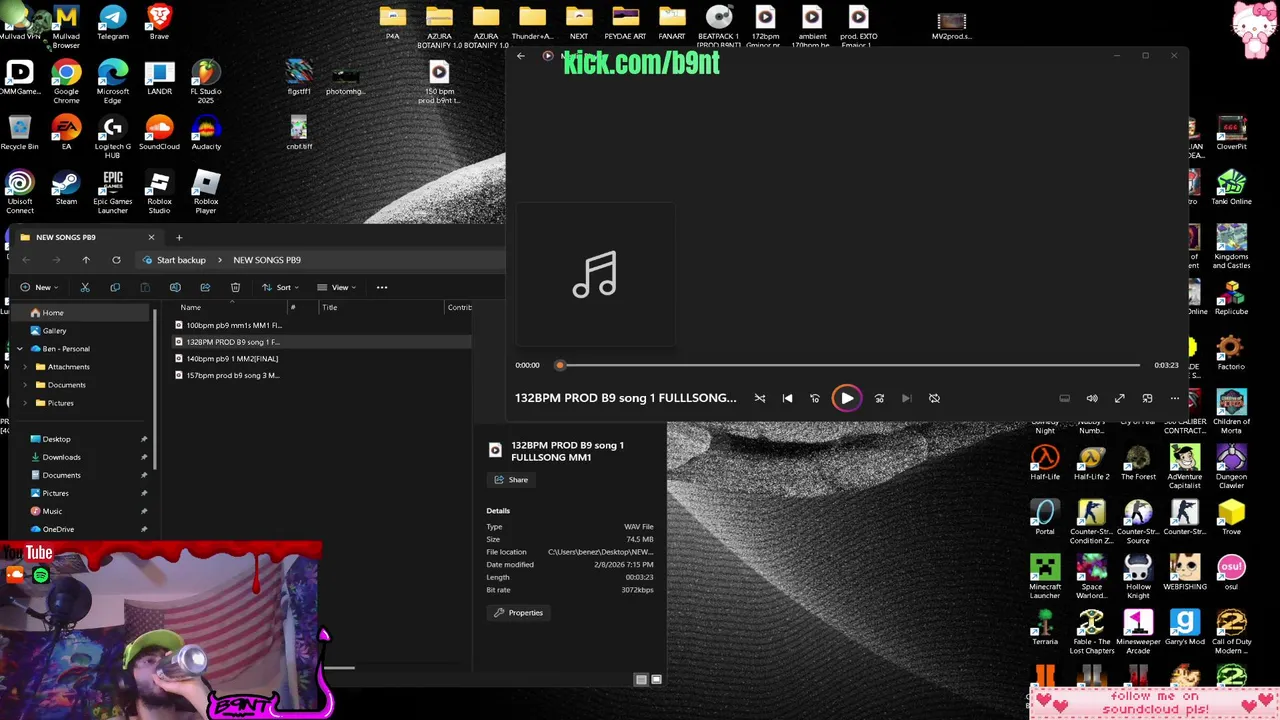Open the Minecraft Launcher desktop icon
The height and width of the screenshot is (720, 1280).
(1045, 577)
